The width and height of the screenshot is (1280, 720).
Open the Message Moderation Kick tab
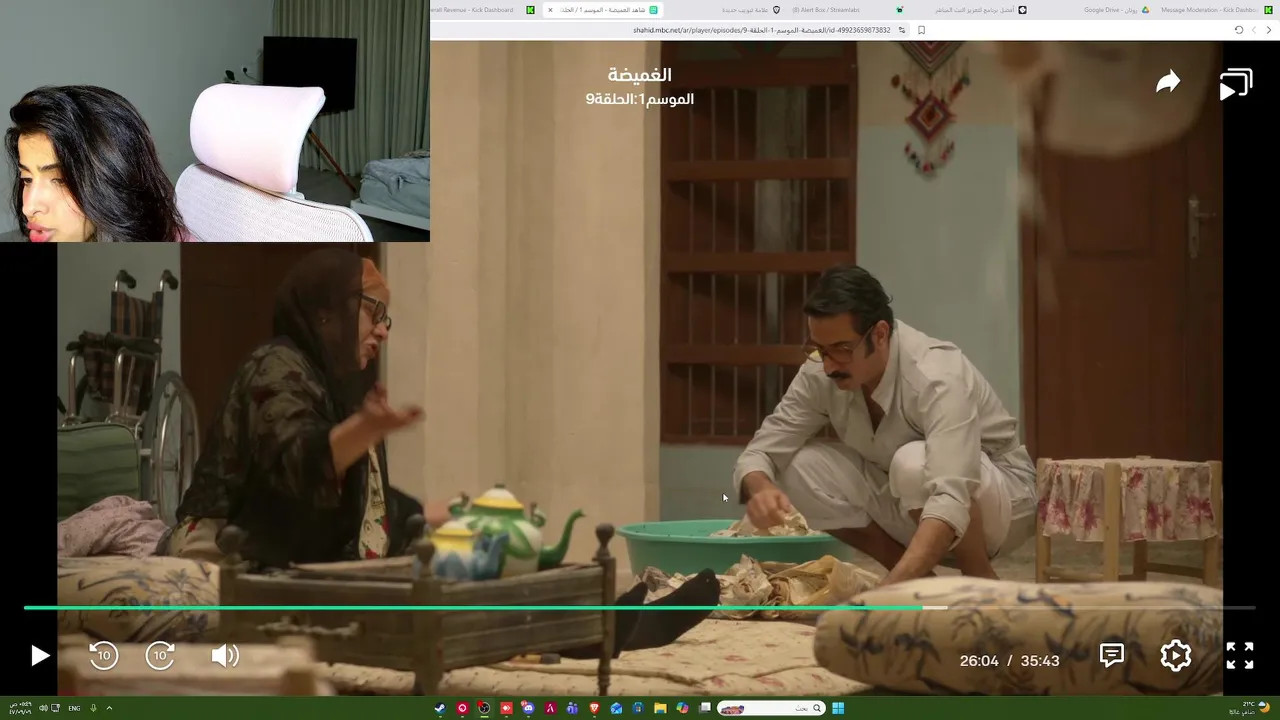pyautogui.click(x=1215, y=10)
